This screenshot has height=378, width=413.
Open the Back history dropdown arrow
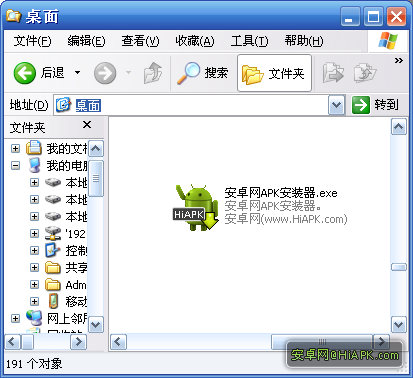pyautogui.click(x=77, y=72)
